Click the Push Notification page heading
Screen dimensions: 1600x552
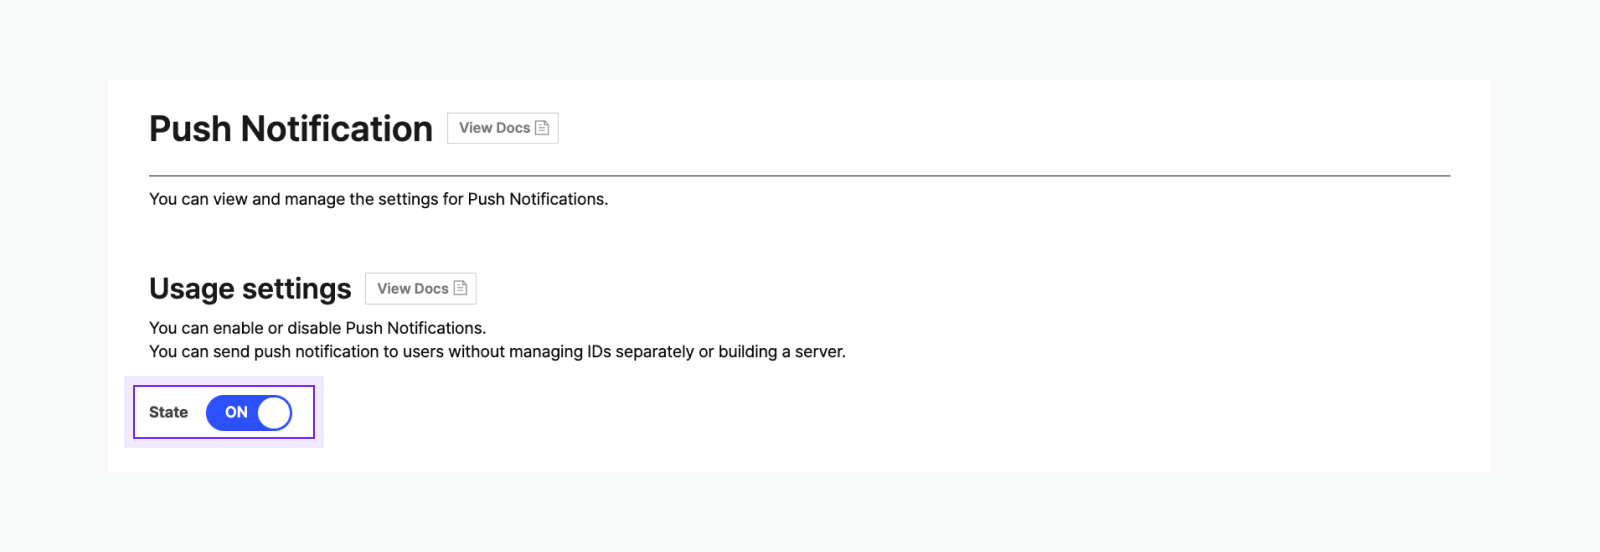click(290, 129)
